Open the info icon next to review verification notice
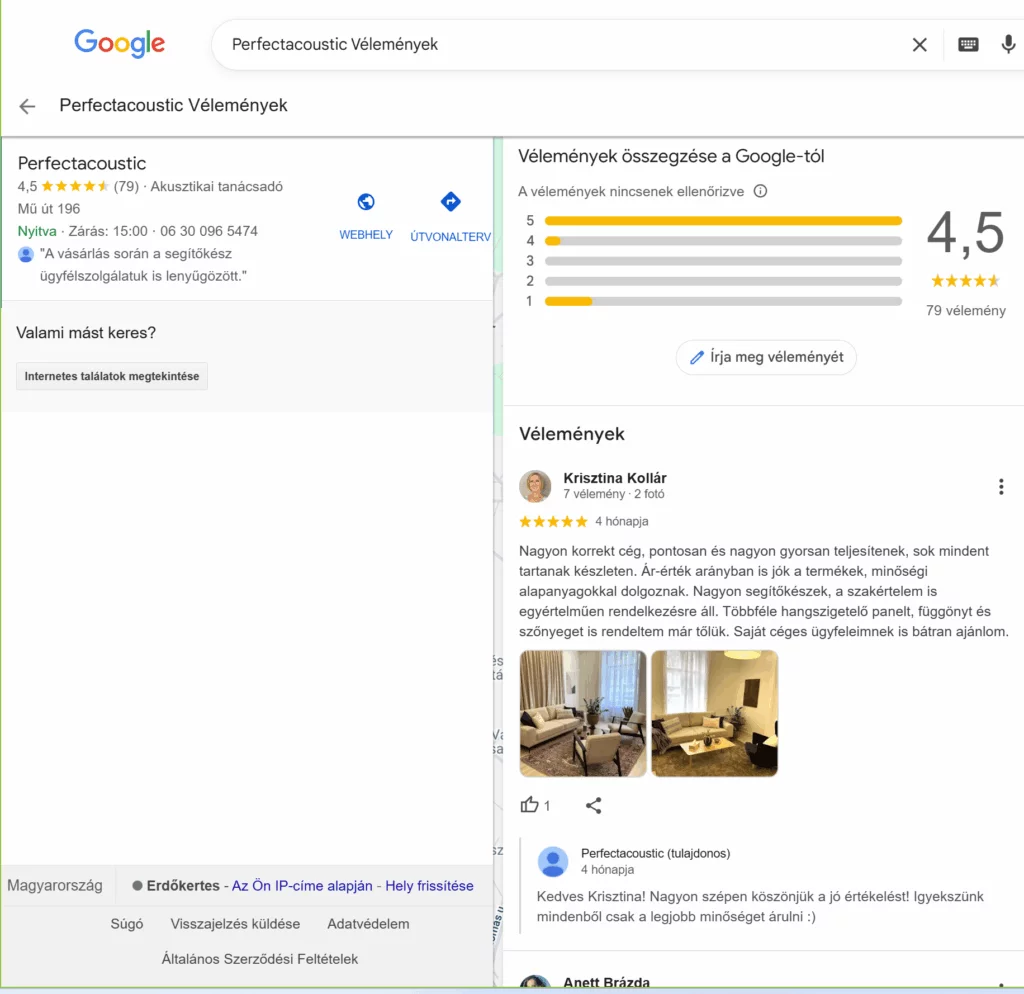This screenshot has width=1024, height=994. (x=760, y=190)
